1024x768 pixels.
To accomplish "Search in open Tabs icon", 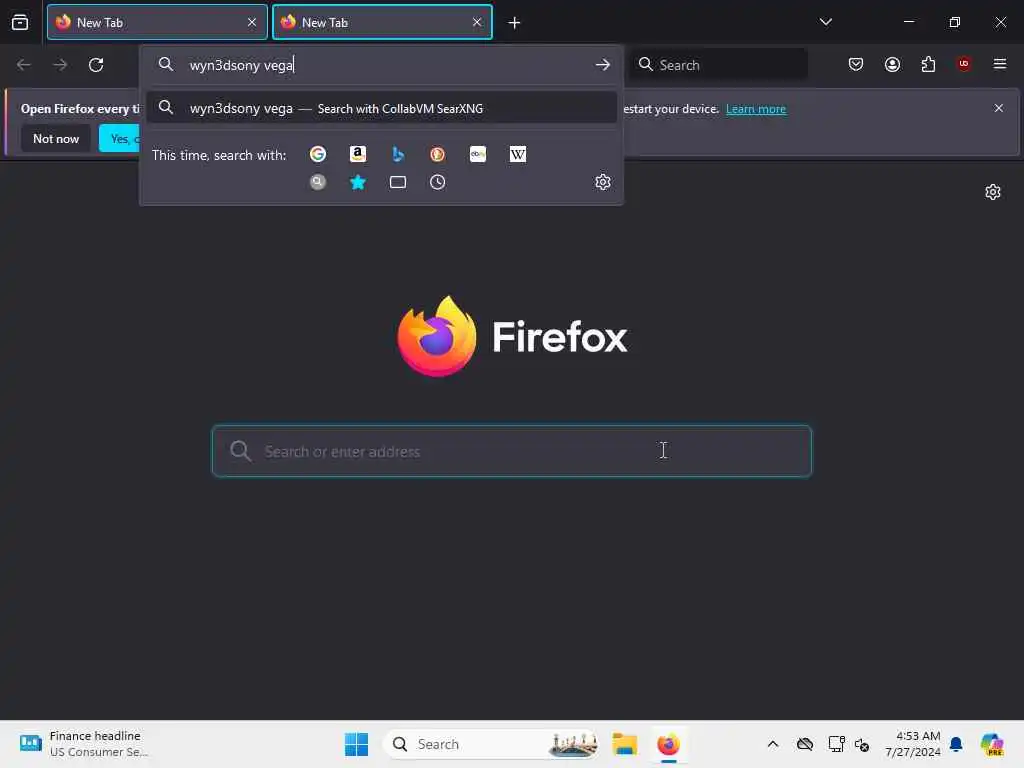I will [398, 182].
